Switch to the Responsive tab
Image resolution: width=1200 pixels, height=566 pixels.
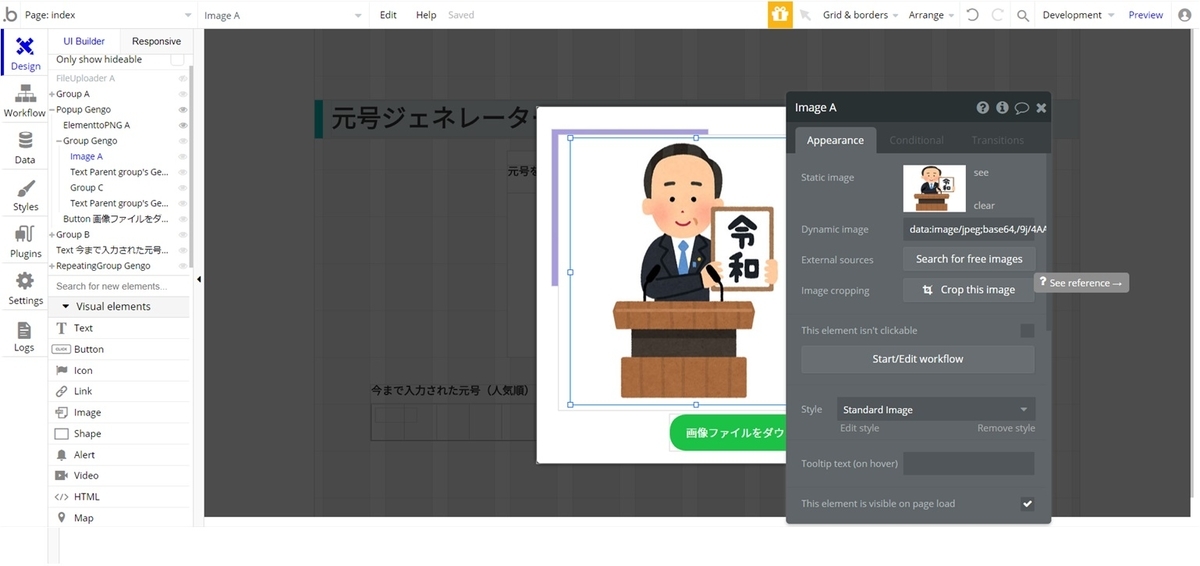(x=156, y=41)
